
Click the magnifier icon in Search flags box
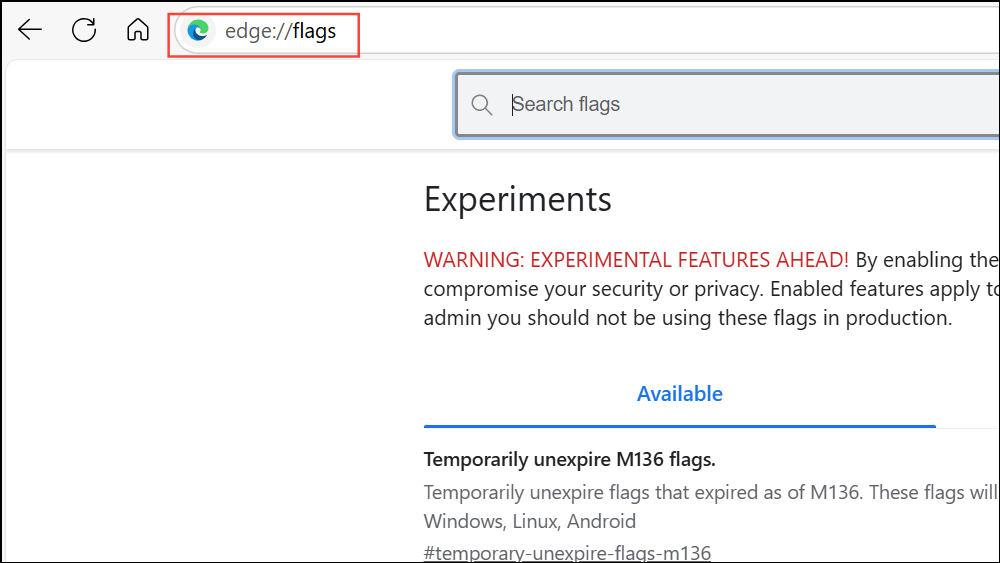click(482, 105)
